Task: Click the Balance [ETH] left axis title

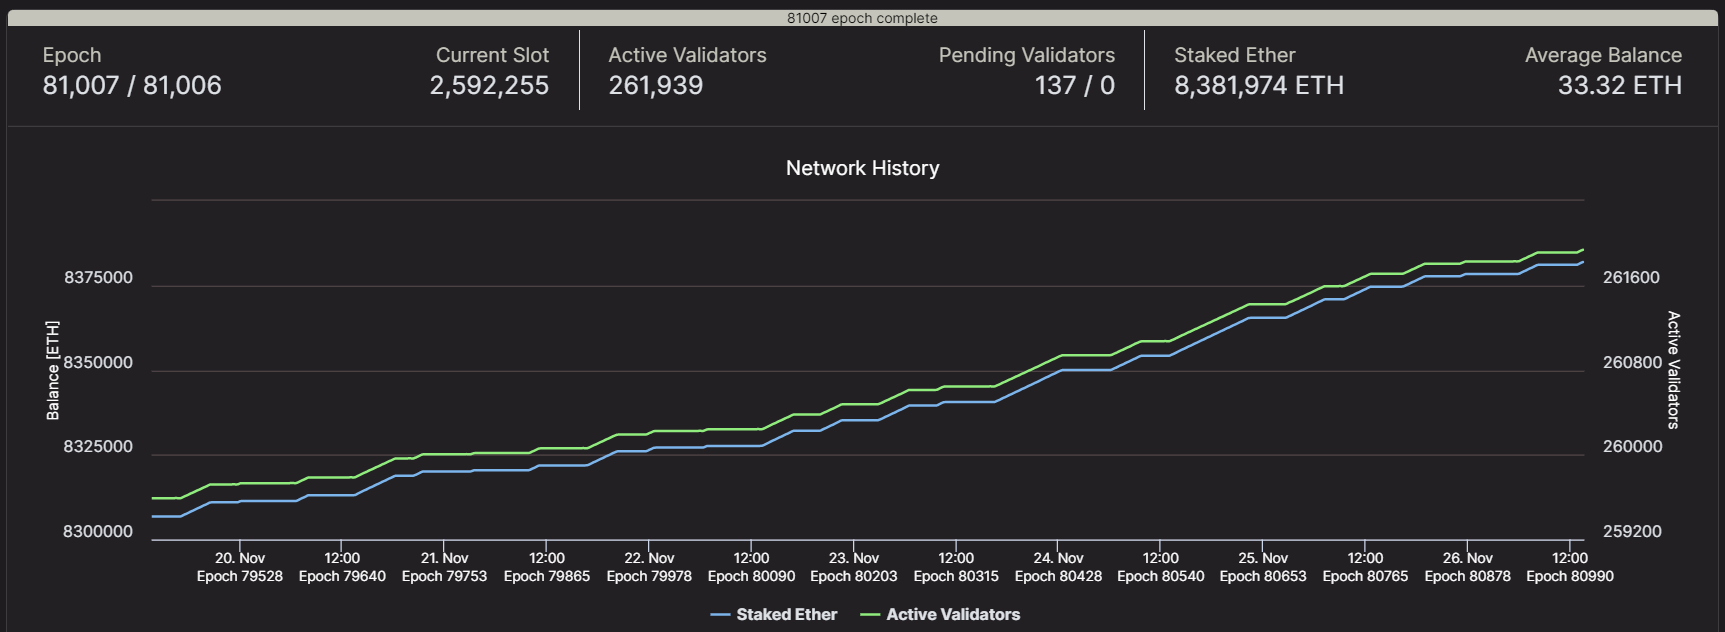Action: click(x=53, y=370)
